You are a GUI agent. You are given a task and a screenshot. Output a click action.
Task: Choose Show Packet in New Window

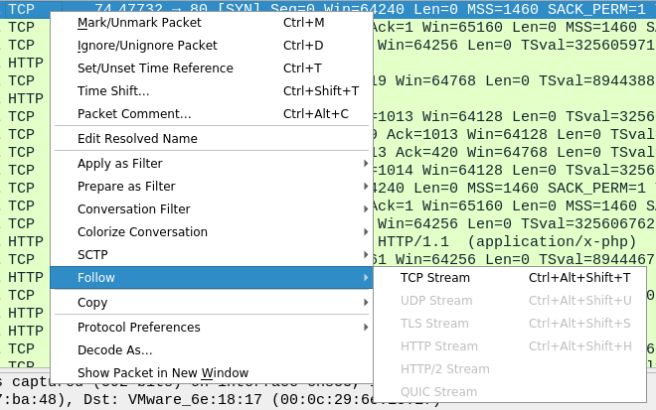163,373
